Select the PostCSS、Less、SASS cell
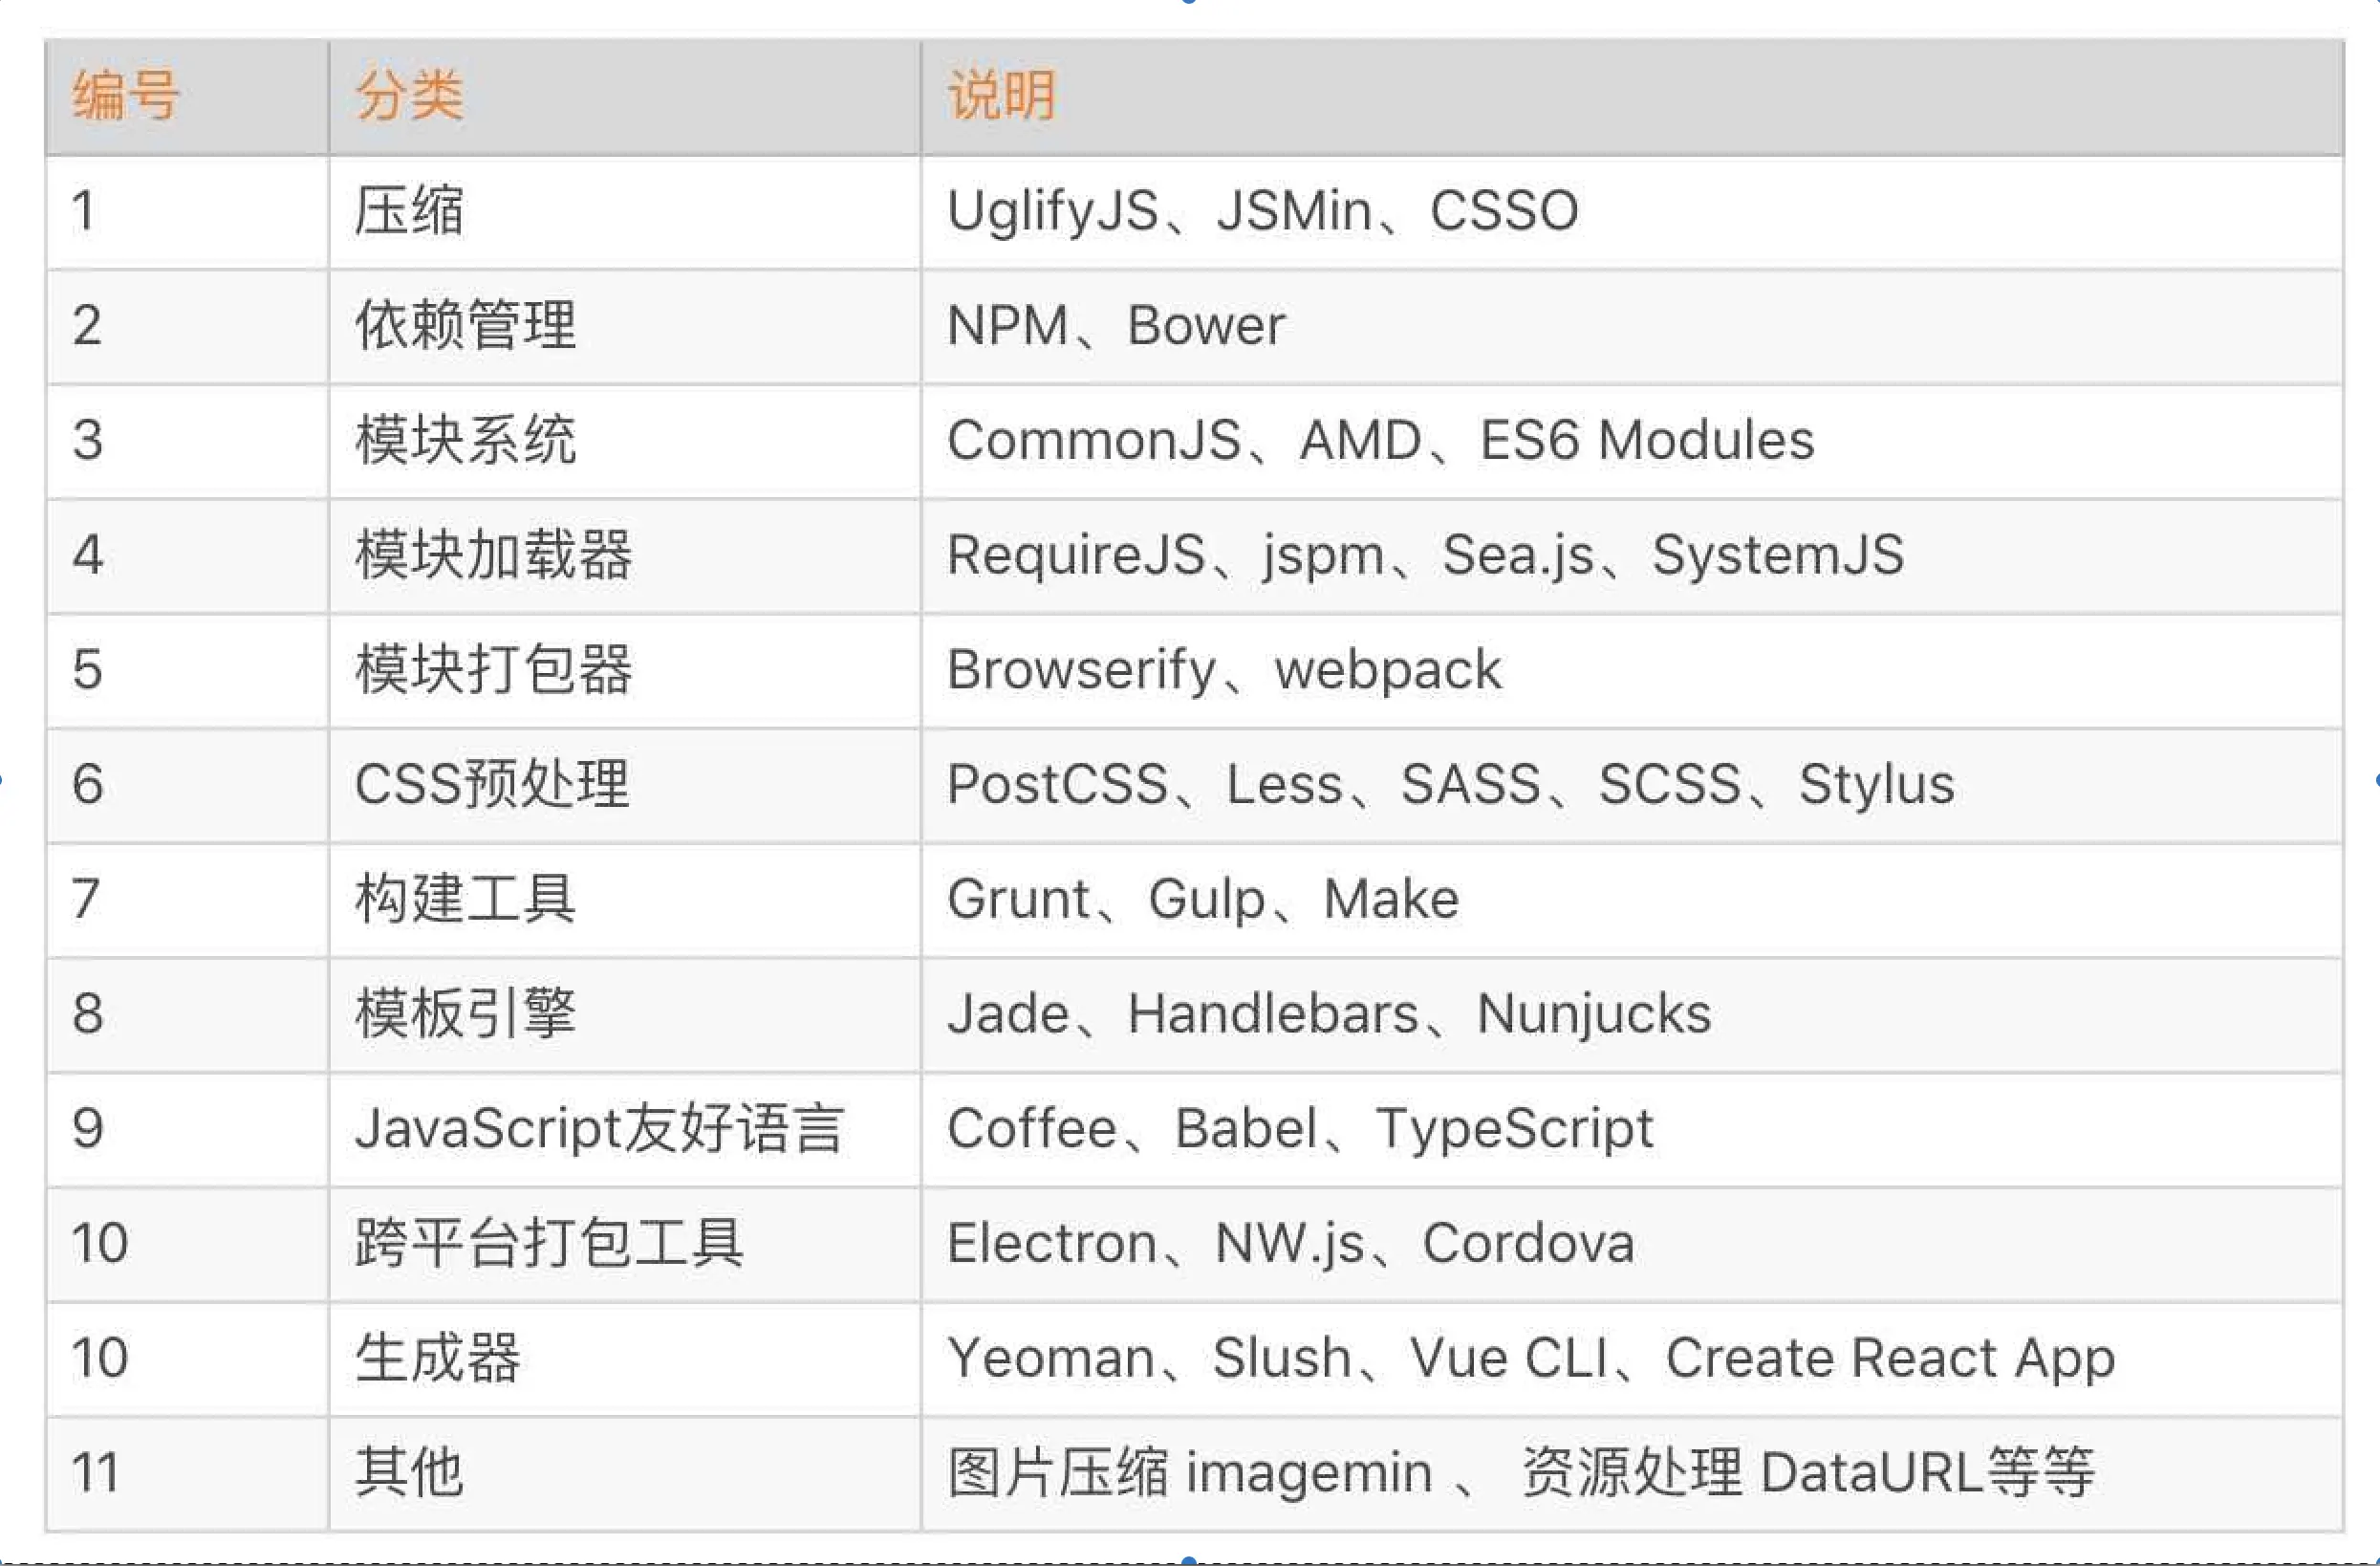Viewport: 2380px width, 1566px height. tap(1632, 785)
